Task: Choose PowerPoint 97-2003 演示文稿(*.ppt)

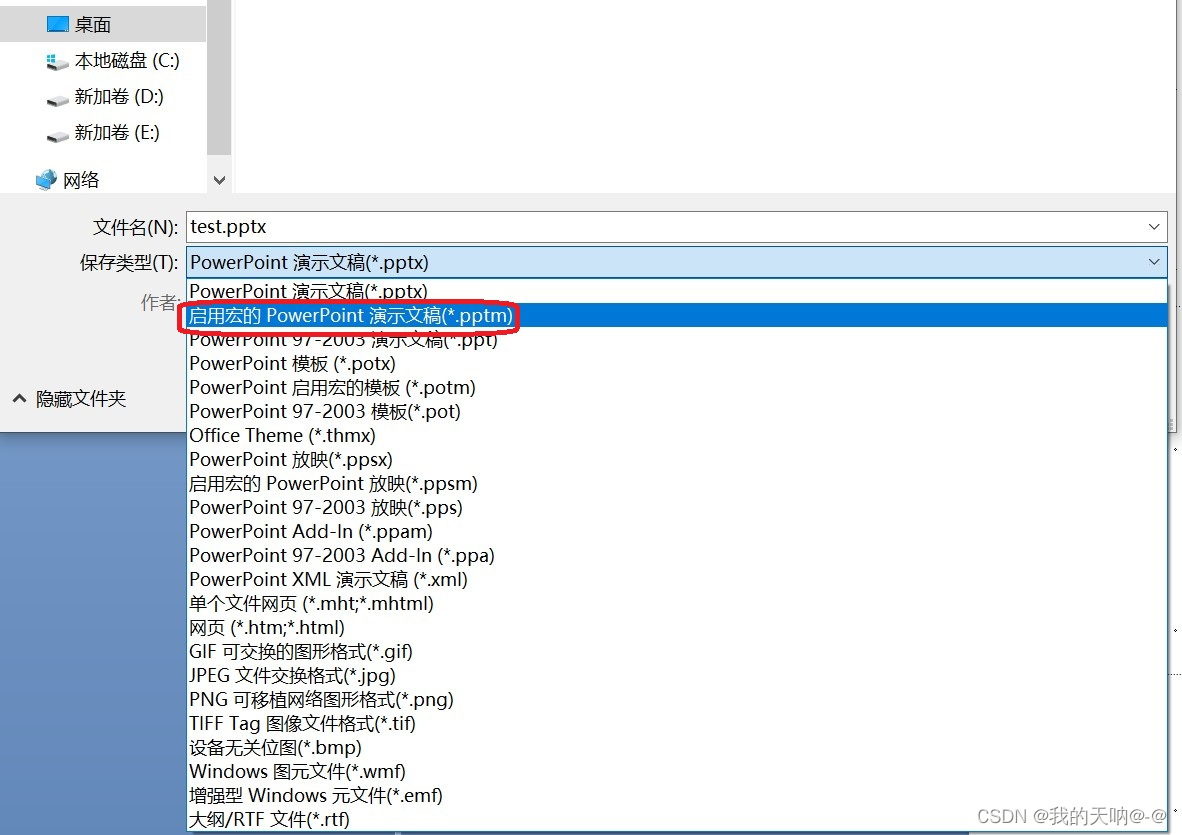Action: [x=677, y=339]
